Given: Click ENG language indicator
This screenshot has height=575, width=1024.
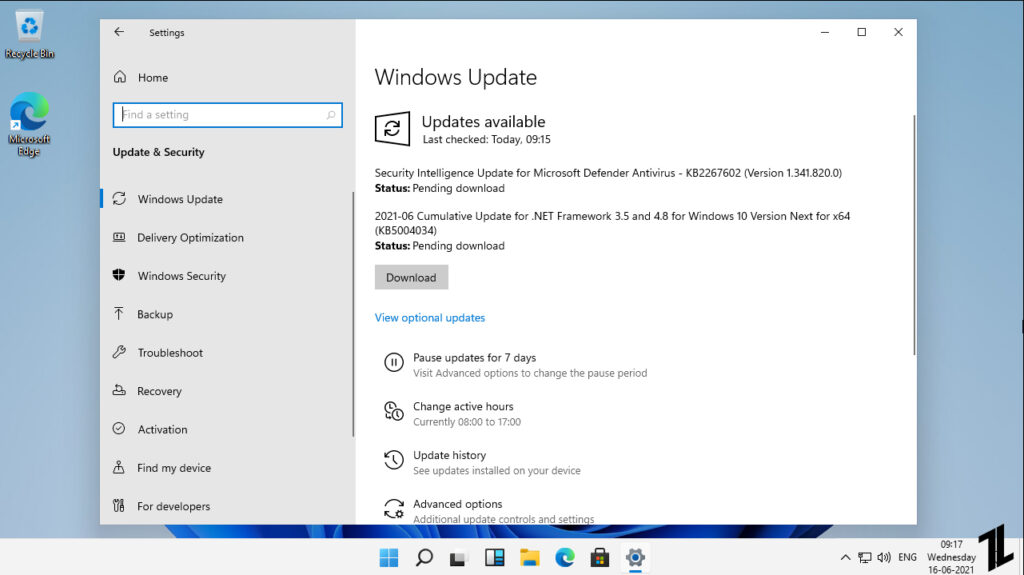Looking at the screenshot, I should point(907,557).
